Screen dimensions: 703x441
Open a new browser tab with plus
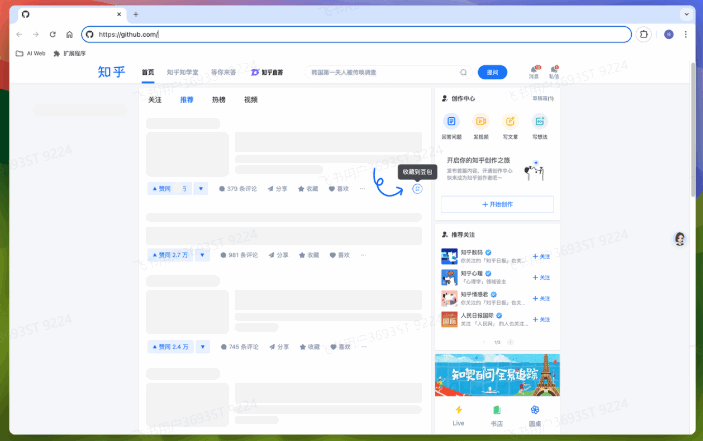[136, 14]
